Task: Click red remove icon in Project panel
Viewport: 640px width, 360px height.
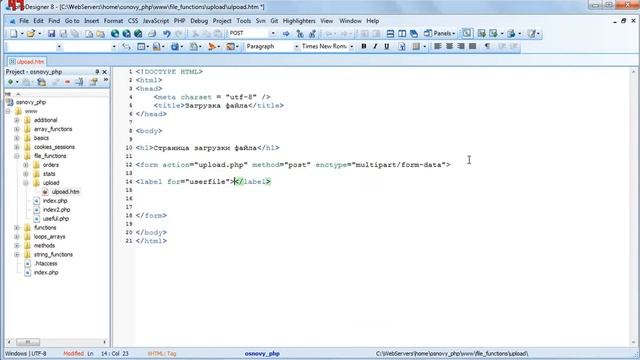Action: 67,82
